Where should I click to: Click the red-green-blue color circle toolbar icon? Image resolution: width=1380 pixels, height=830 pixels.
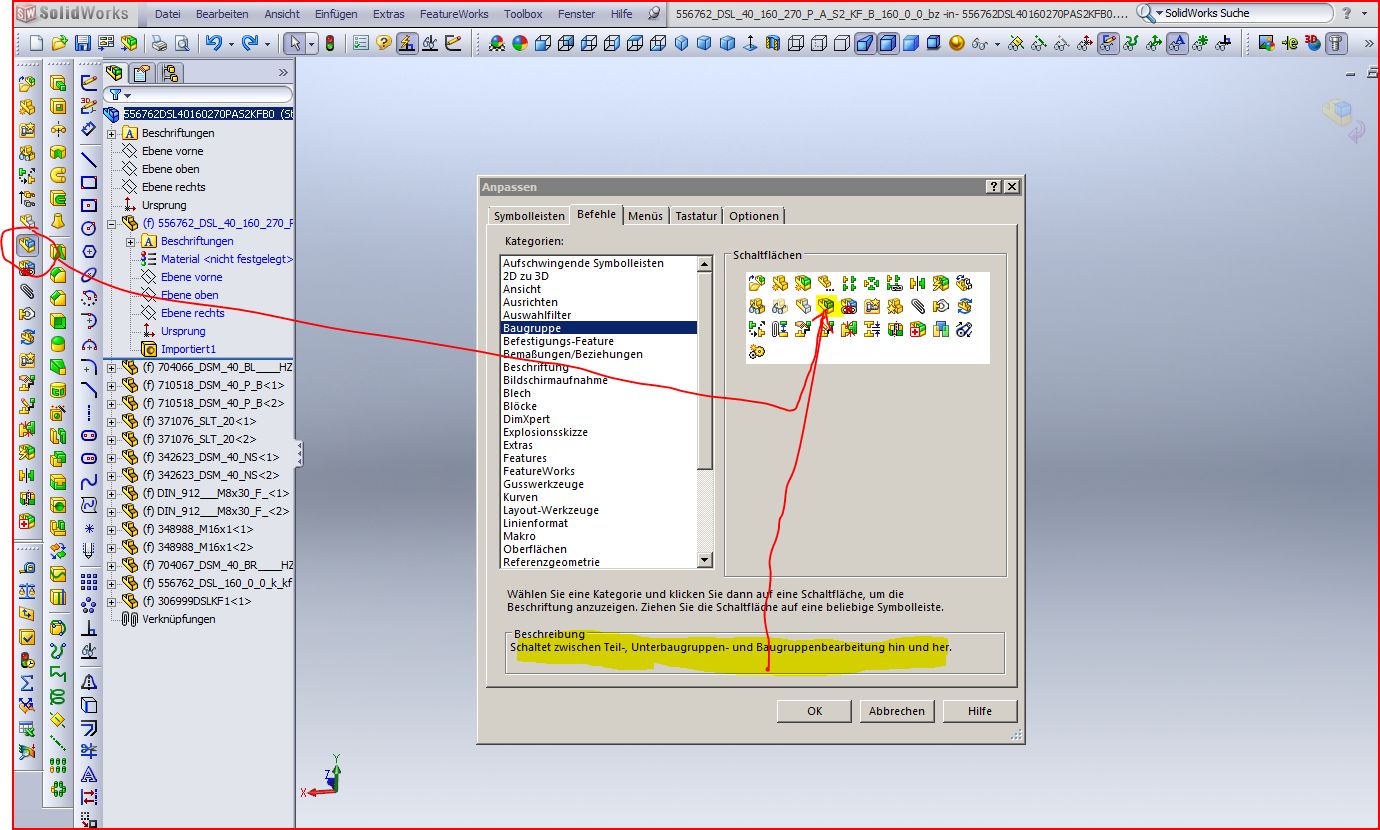tap(520, 44)
